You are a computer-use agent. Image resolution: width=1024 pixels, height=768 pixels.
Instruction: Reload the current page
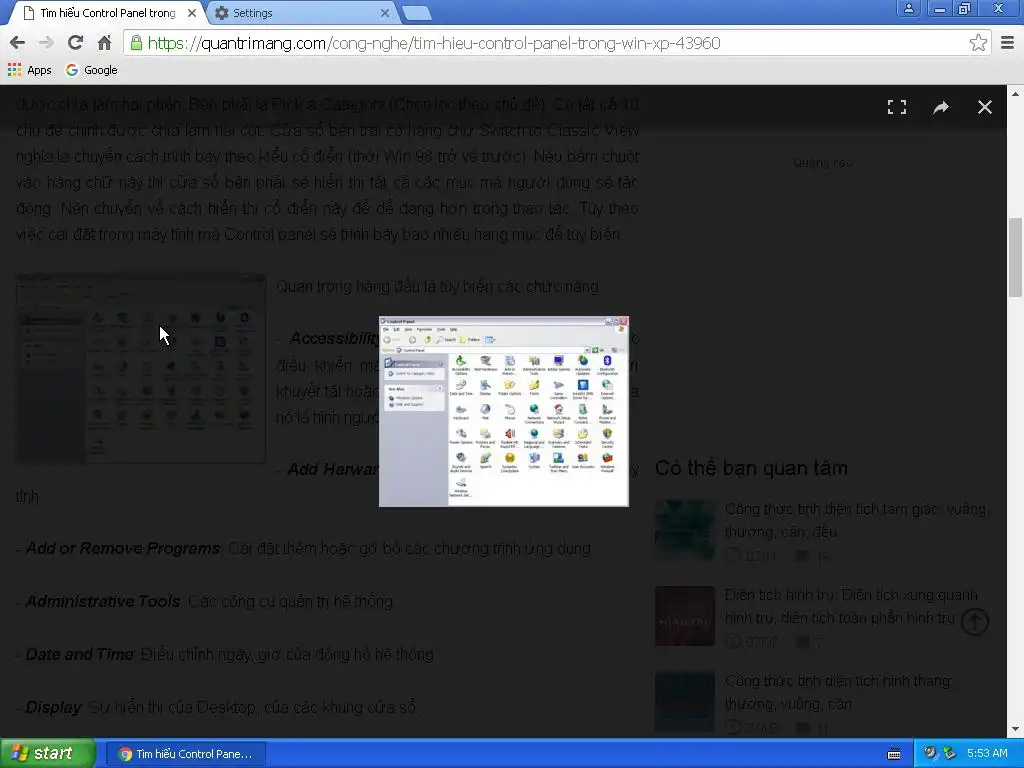75,43
